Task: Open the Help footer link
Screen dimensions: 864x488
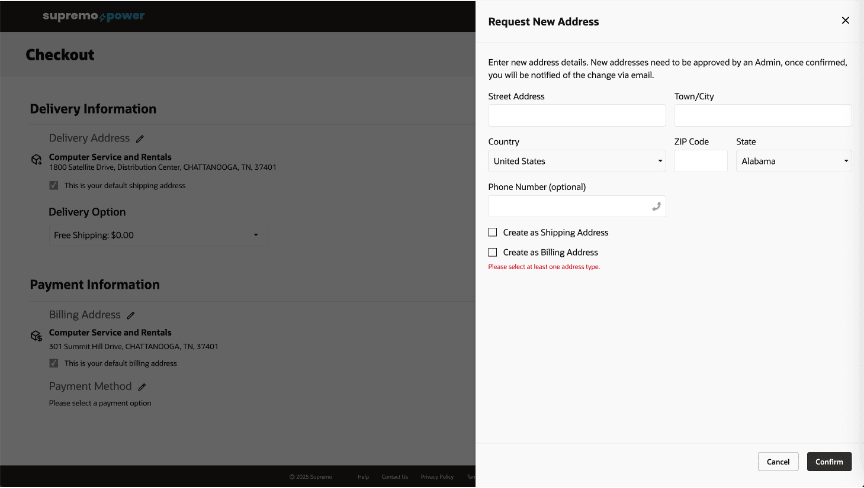Action: click(x=363, y=477)
